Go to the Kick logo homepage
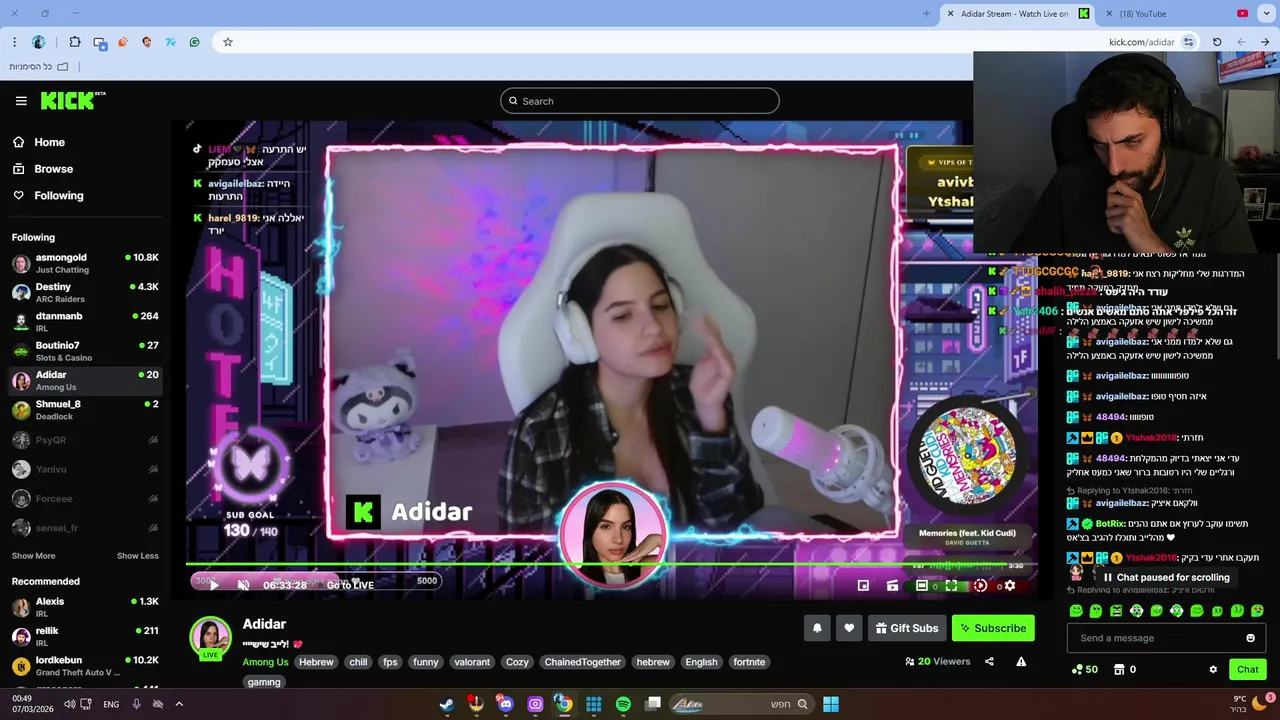This screenshot has width=1280, height=720. pos(72,100)
